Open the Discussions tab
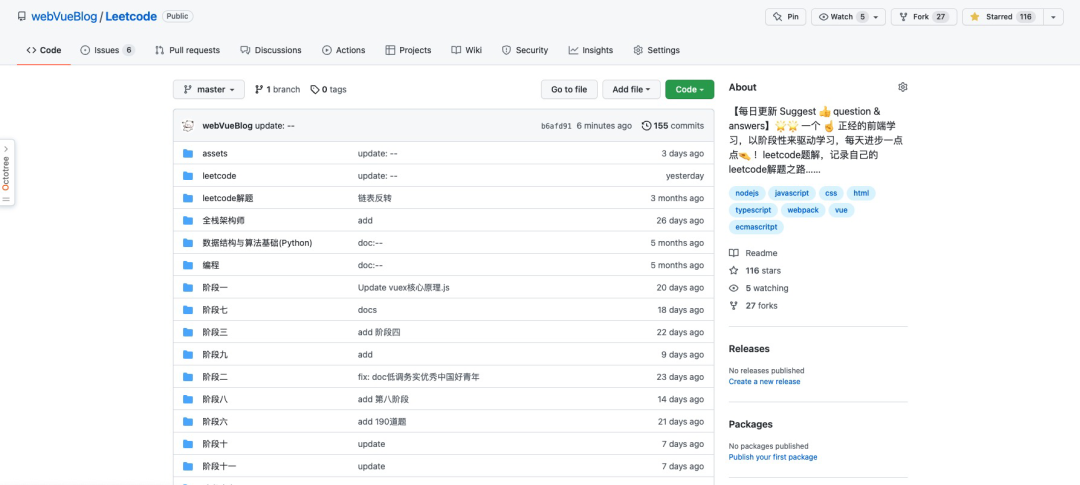This screenshot has height=485, width=1080. [271, 50]
